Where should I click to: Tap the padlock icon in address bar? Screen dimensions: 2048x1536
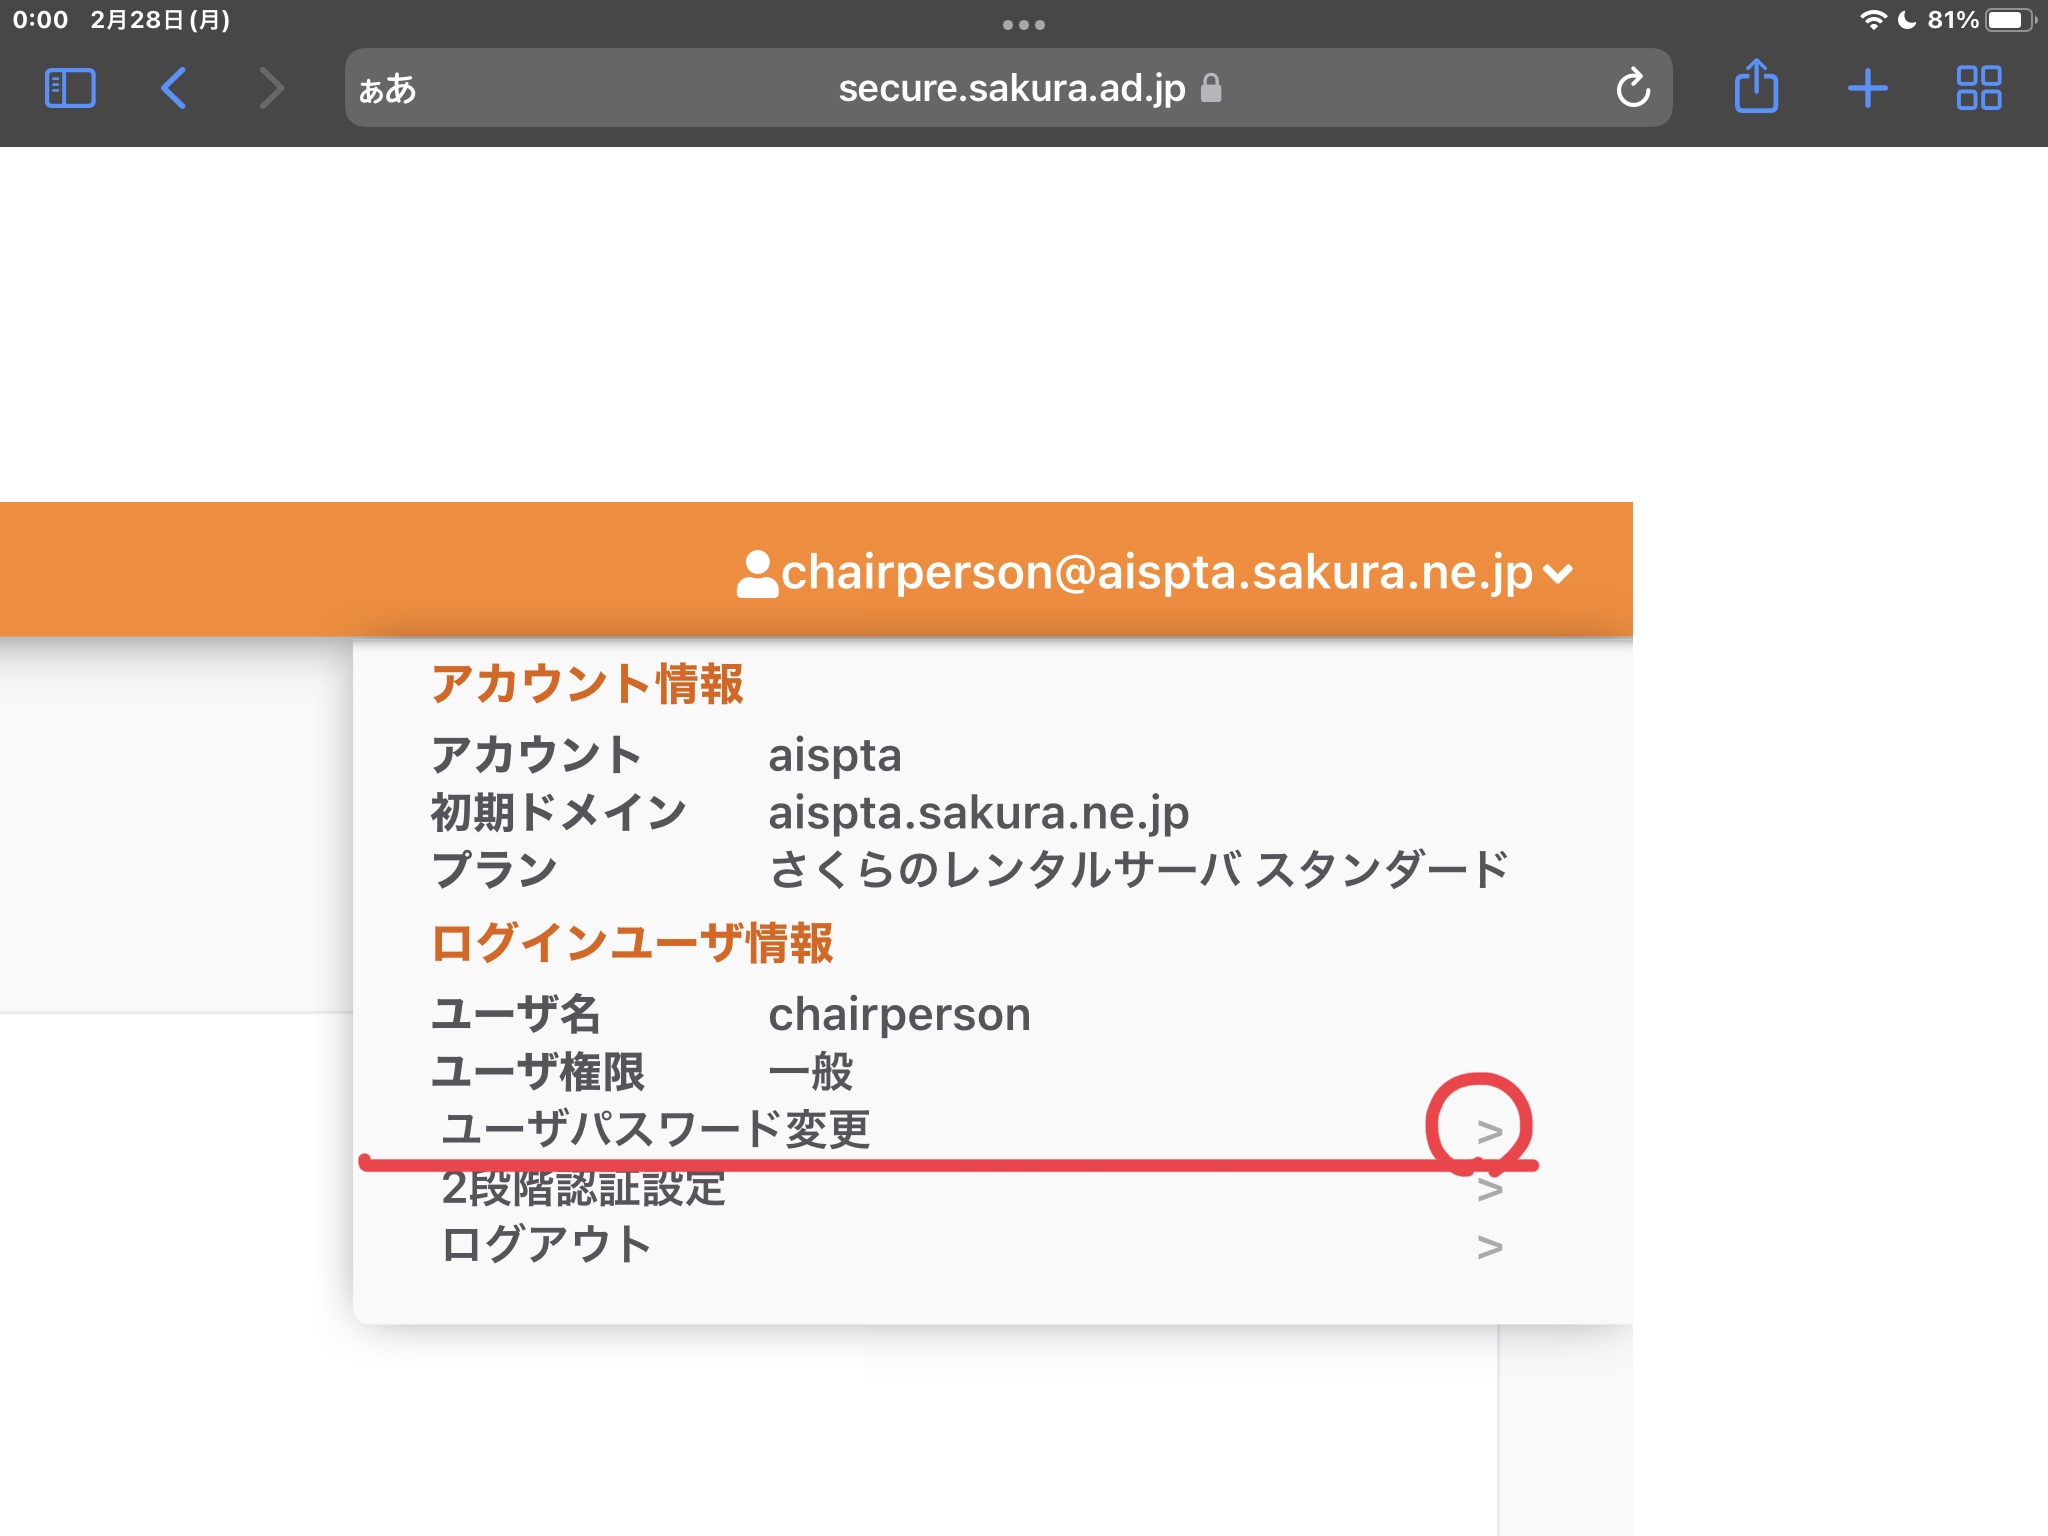1211,88
